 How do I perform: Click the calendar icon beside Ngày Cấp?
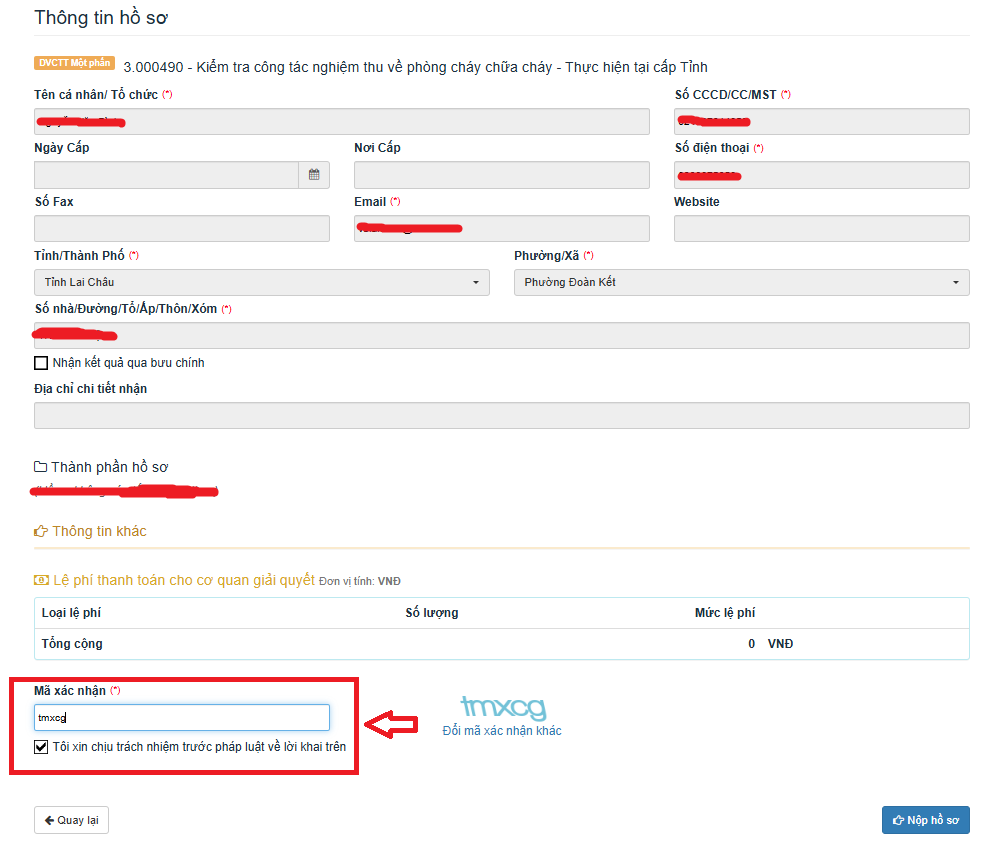(x=314, y=175)
